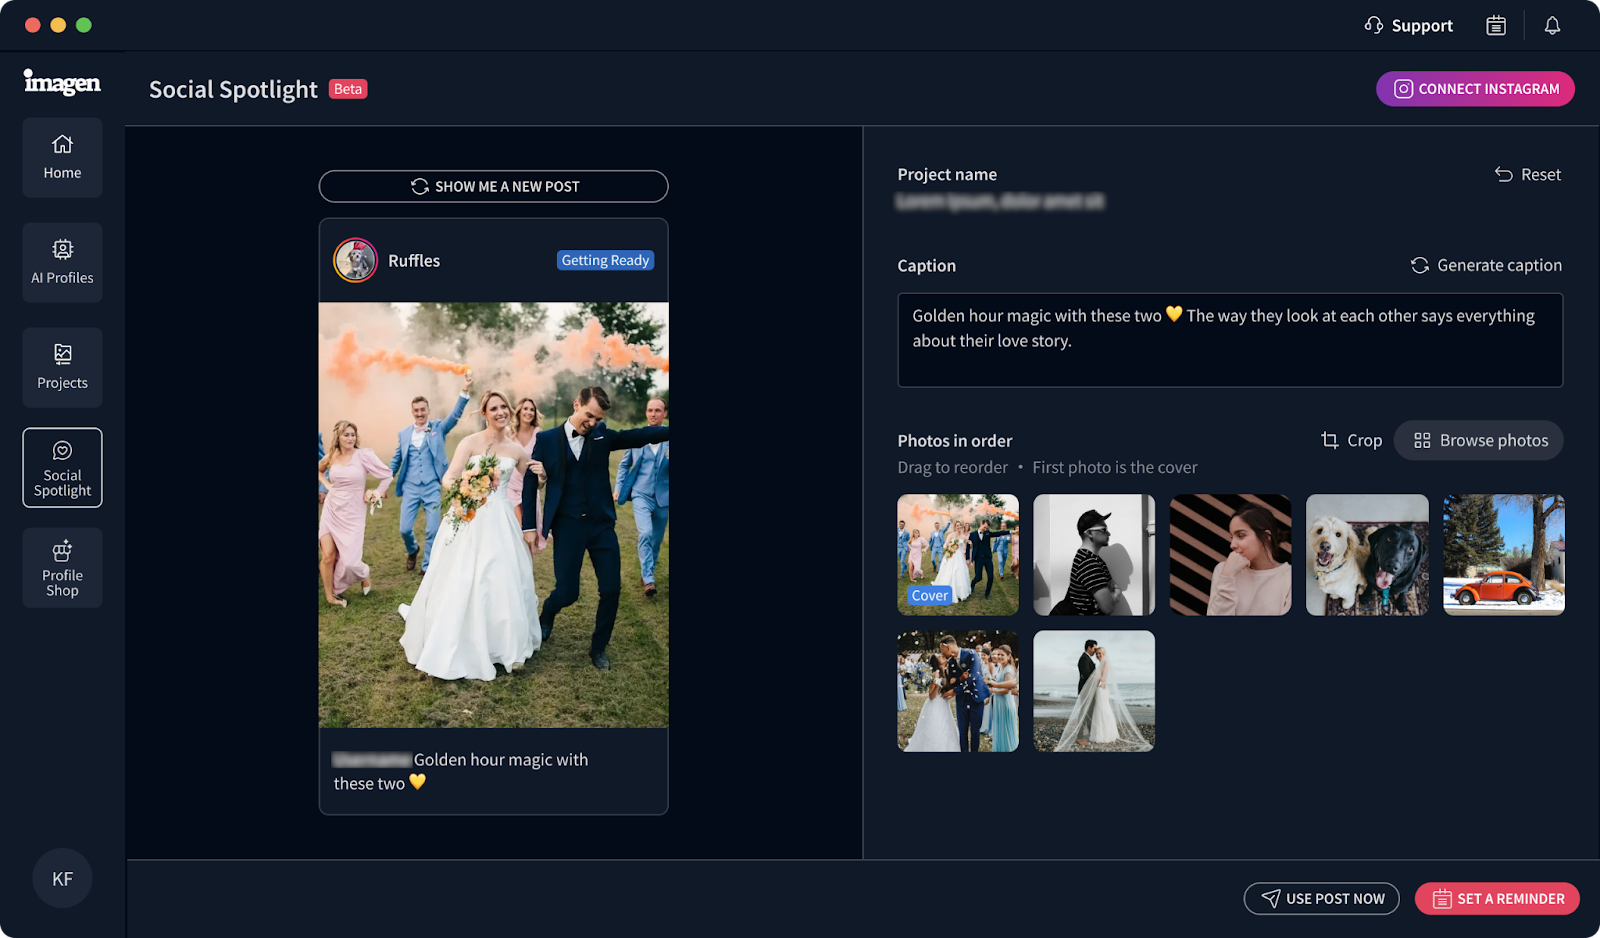
Task: Open the calendar icon in top bar
Action: (1496, 26)
